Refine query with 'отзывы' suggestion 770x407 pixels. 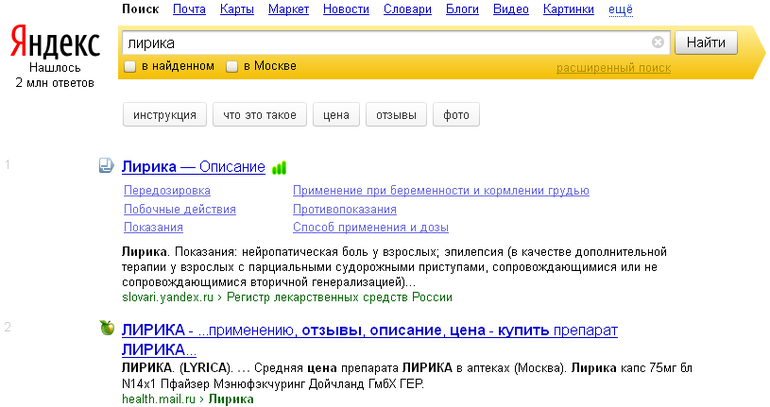(396, 115)
